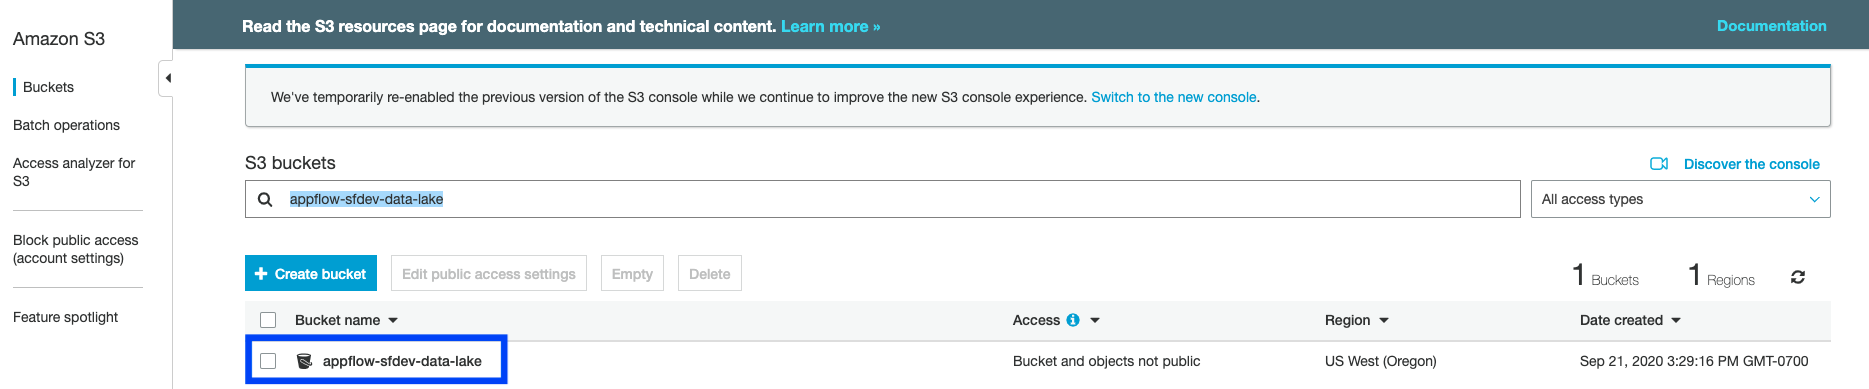Image resolution: width=1869 pixels, height=389 pixels.
Task: Open the All access types dropdown
Action: [x=1680, y=199]
